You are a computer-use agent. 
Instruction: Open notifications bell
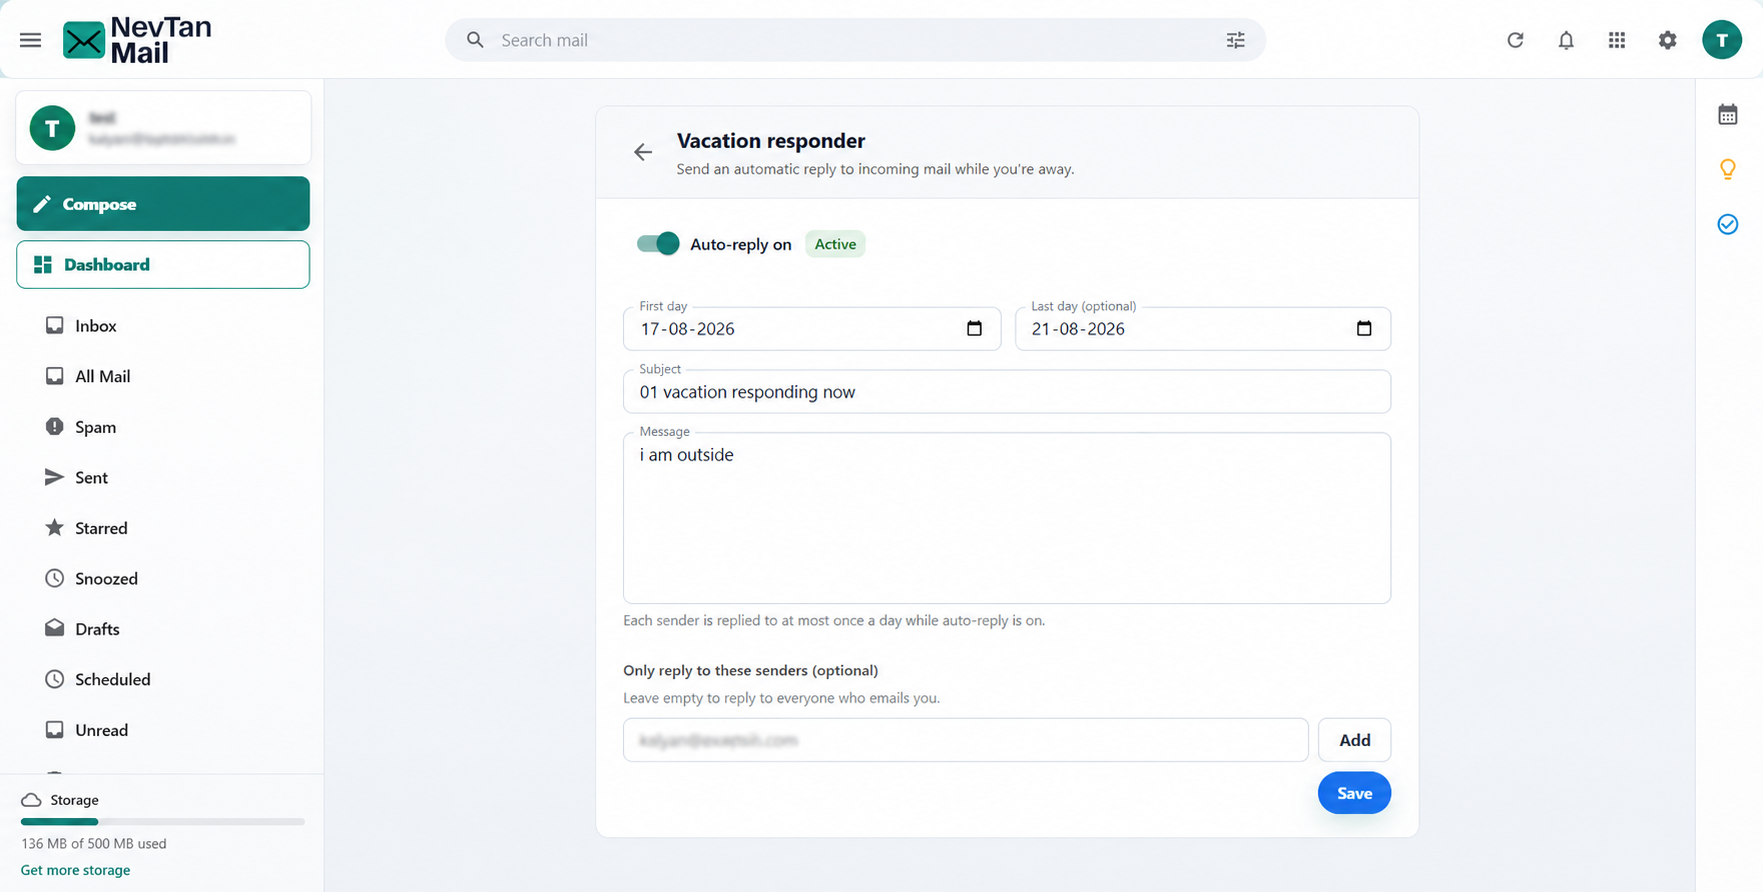pos(1566,40)
